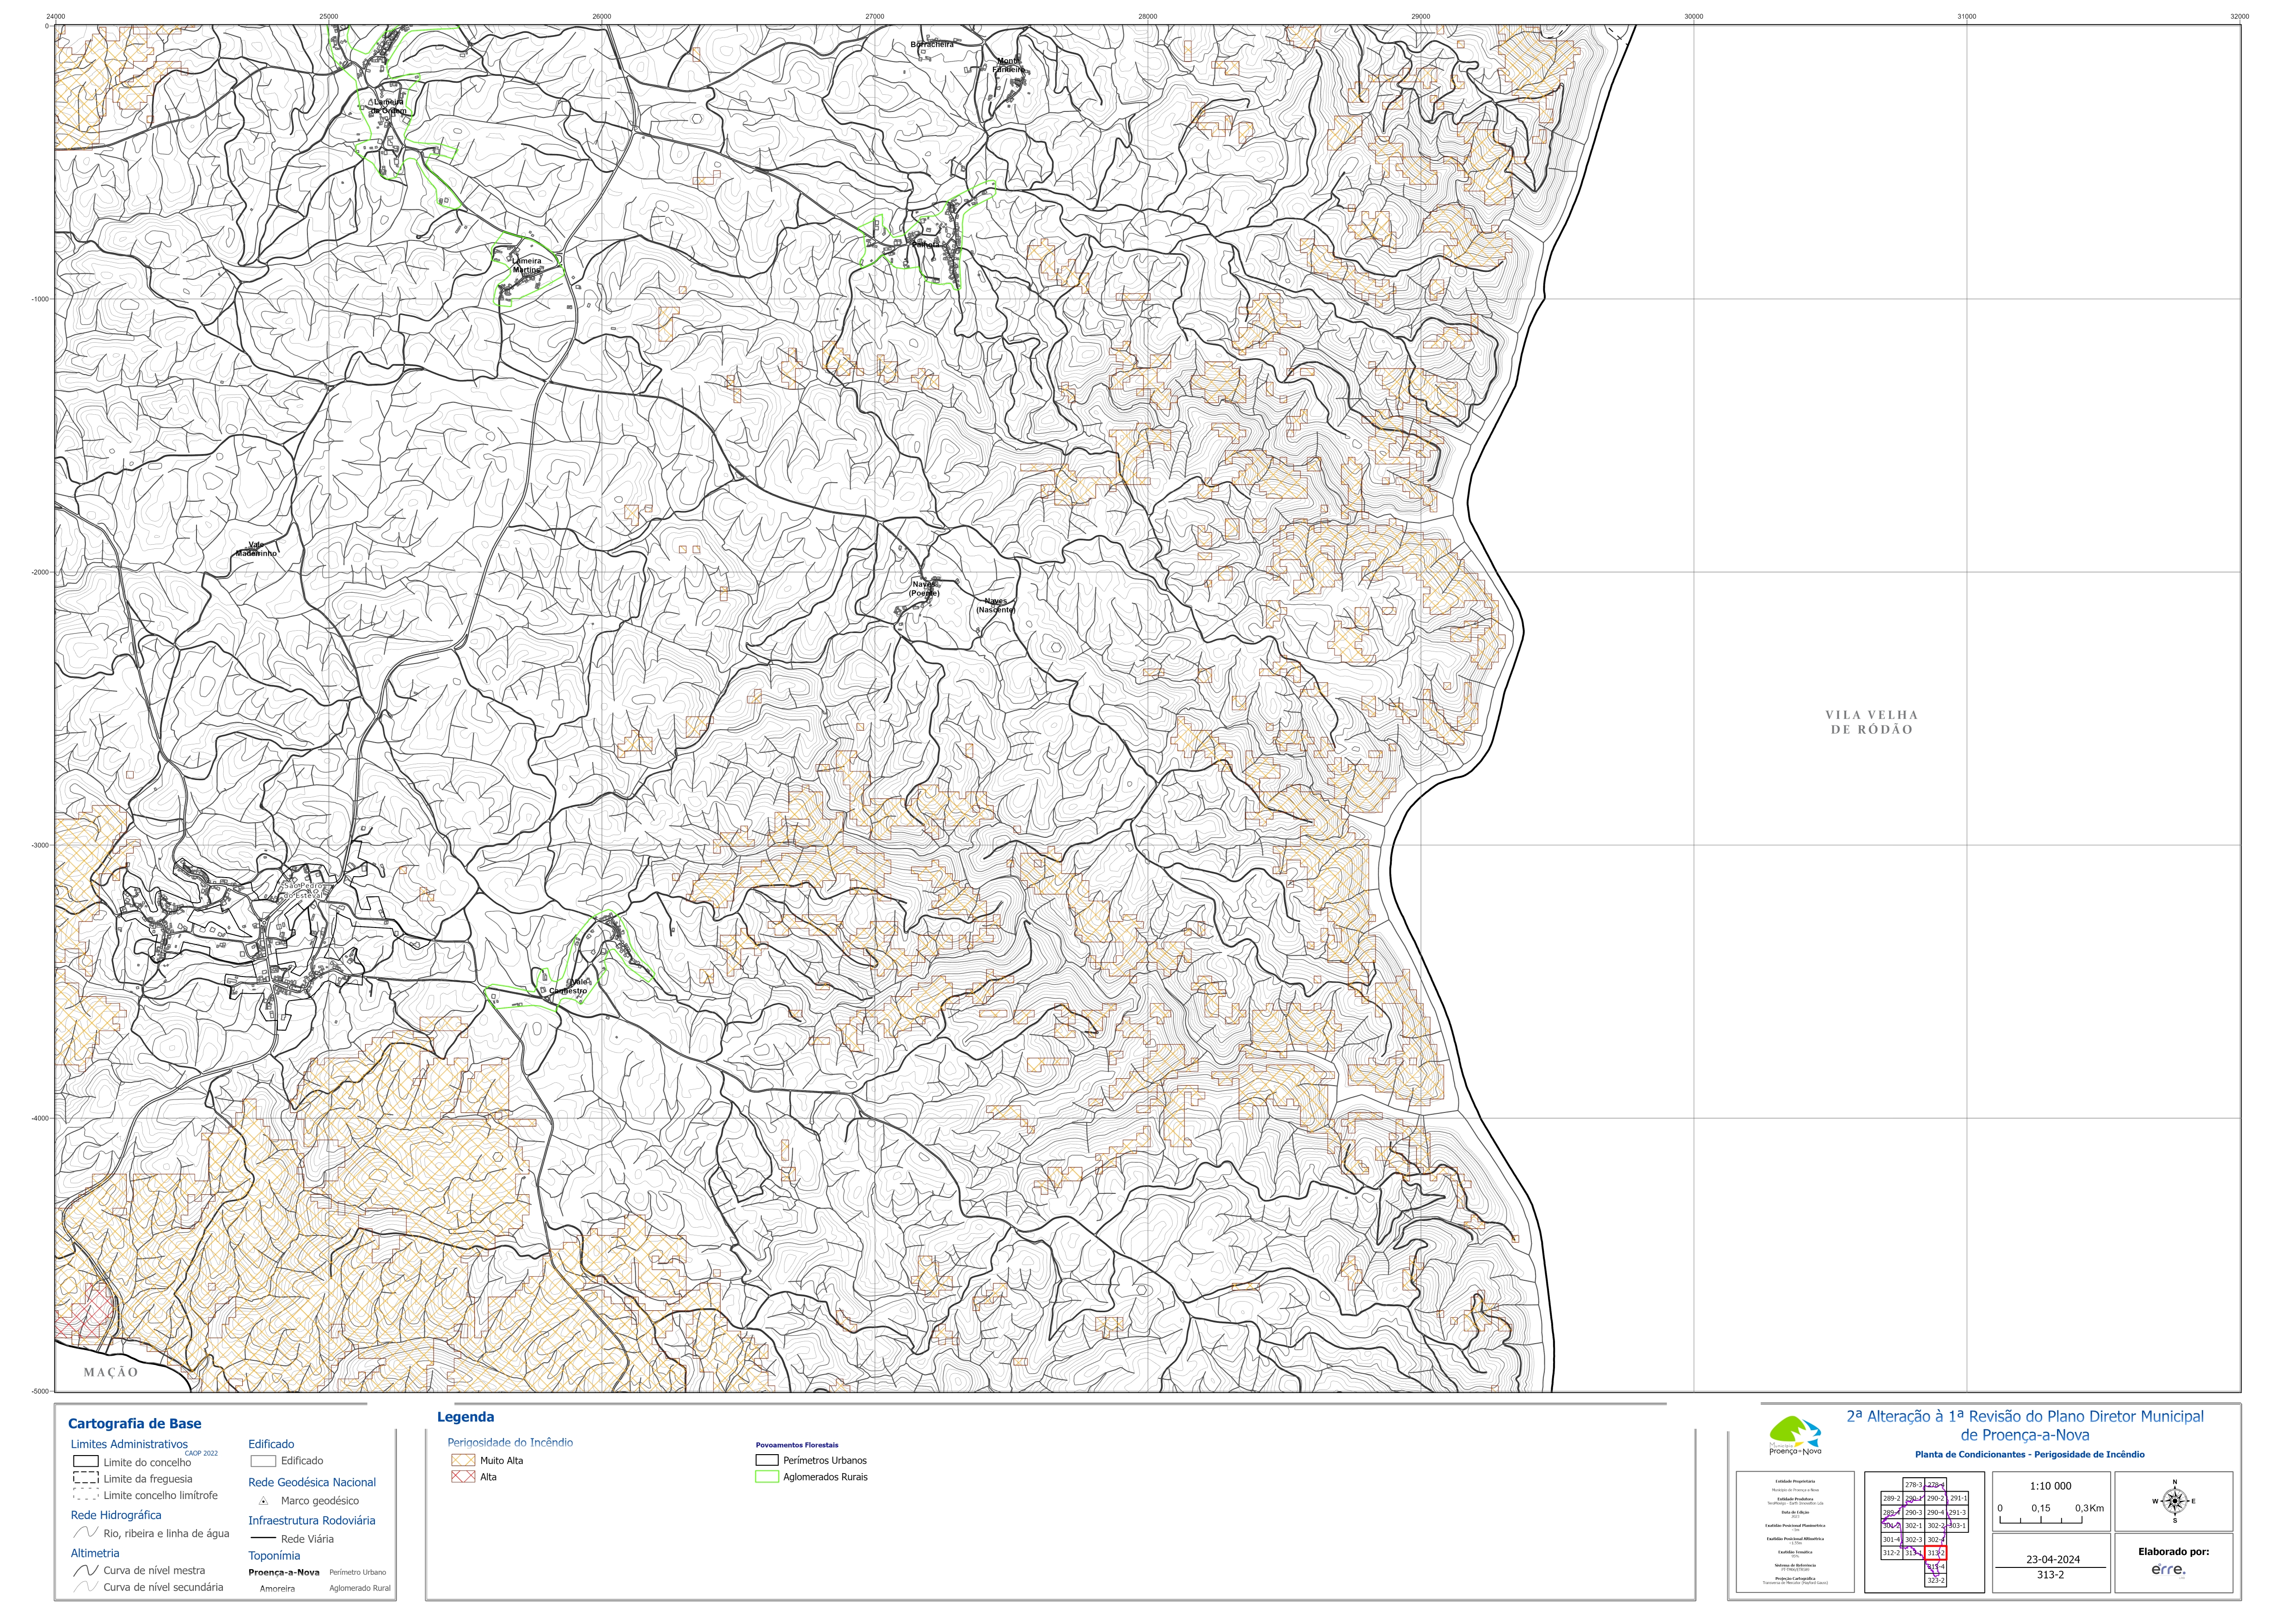Viewport: 2296px width, 1622px height.
Task: Click the Perigosidade do Incêndio legend heading
Action: coord(510,1442)
